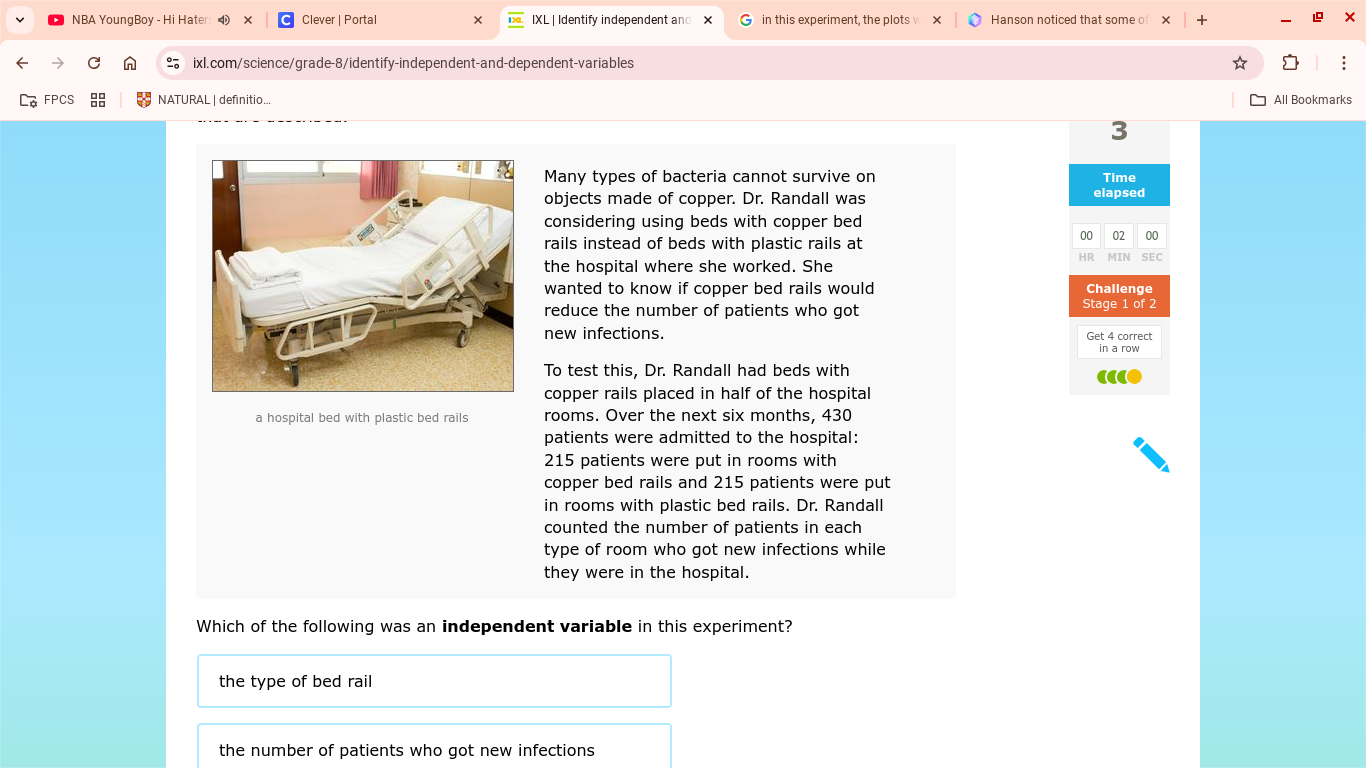
Task: Open the NATURAL definition bookmark
Action: coord(204,100)
